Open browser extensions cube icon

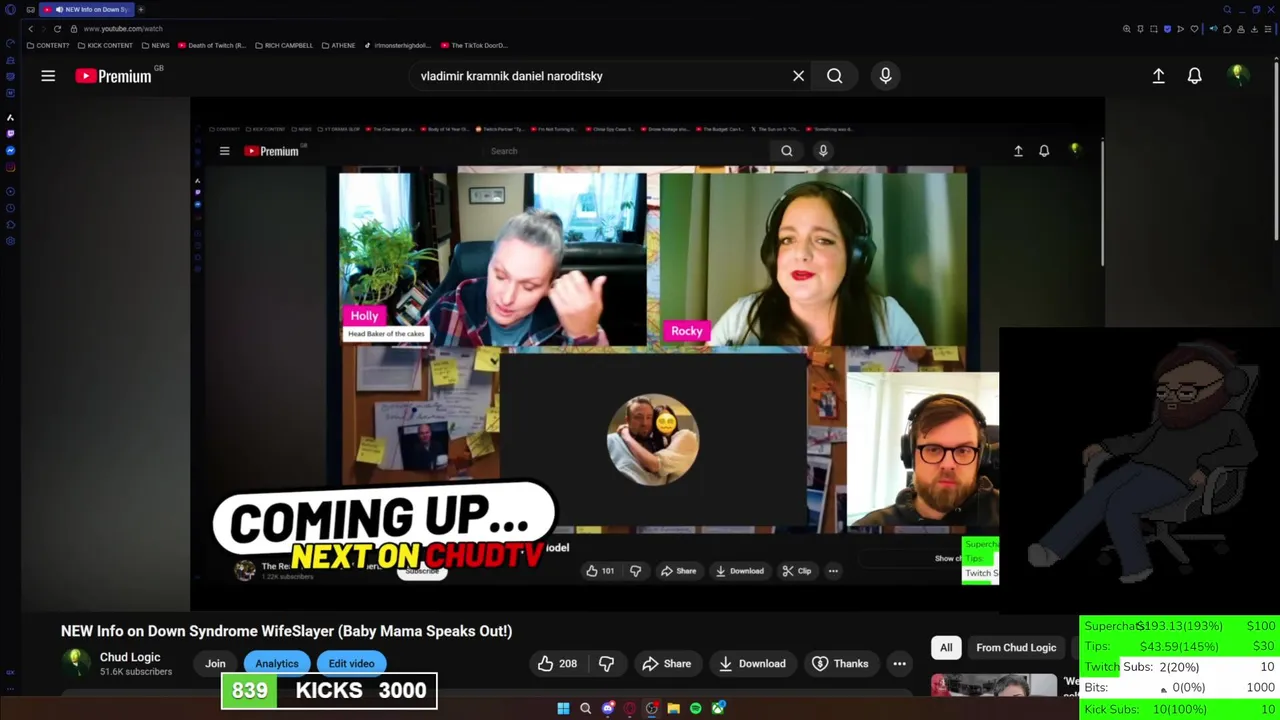[x=1227, y=29]
